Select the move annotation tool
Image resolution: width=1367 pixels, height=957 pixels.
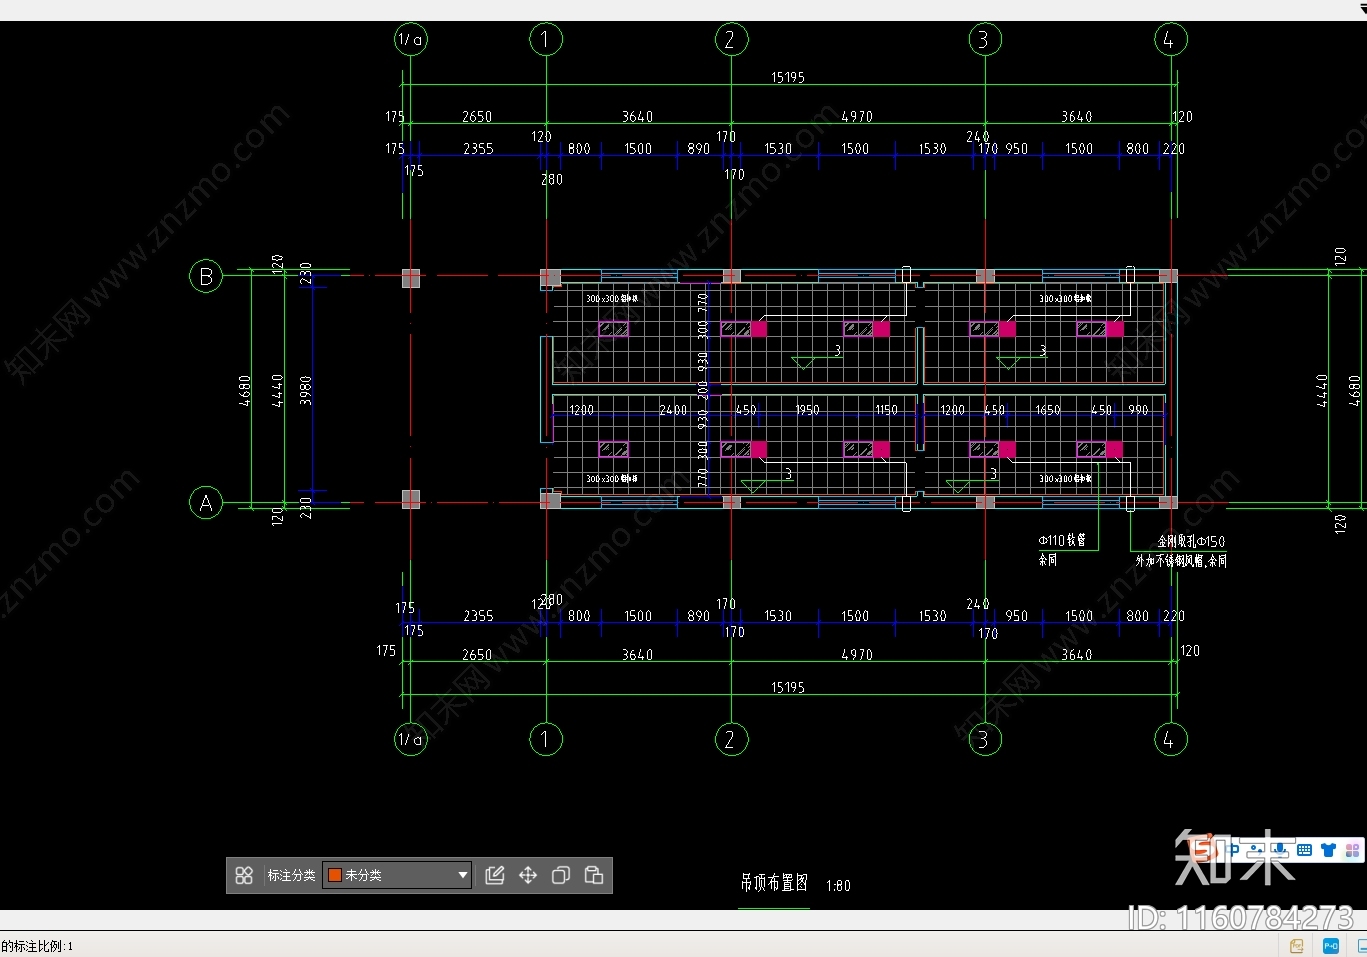point(528,876)
